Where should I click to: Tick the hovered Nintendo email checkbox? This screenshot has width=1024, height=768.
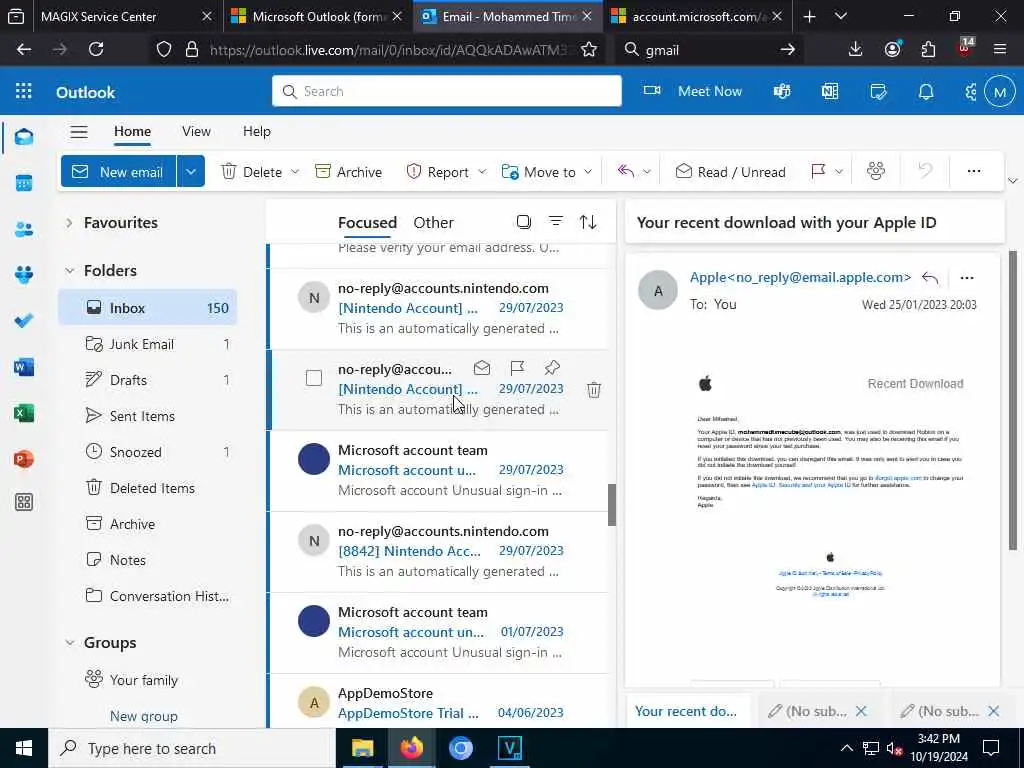pyautogui.click(x=314, y=378)
